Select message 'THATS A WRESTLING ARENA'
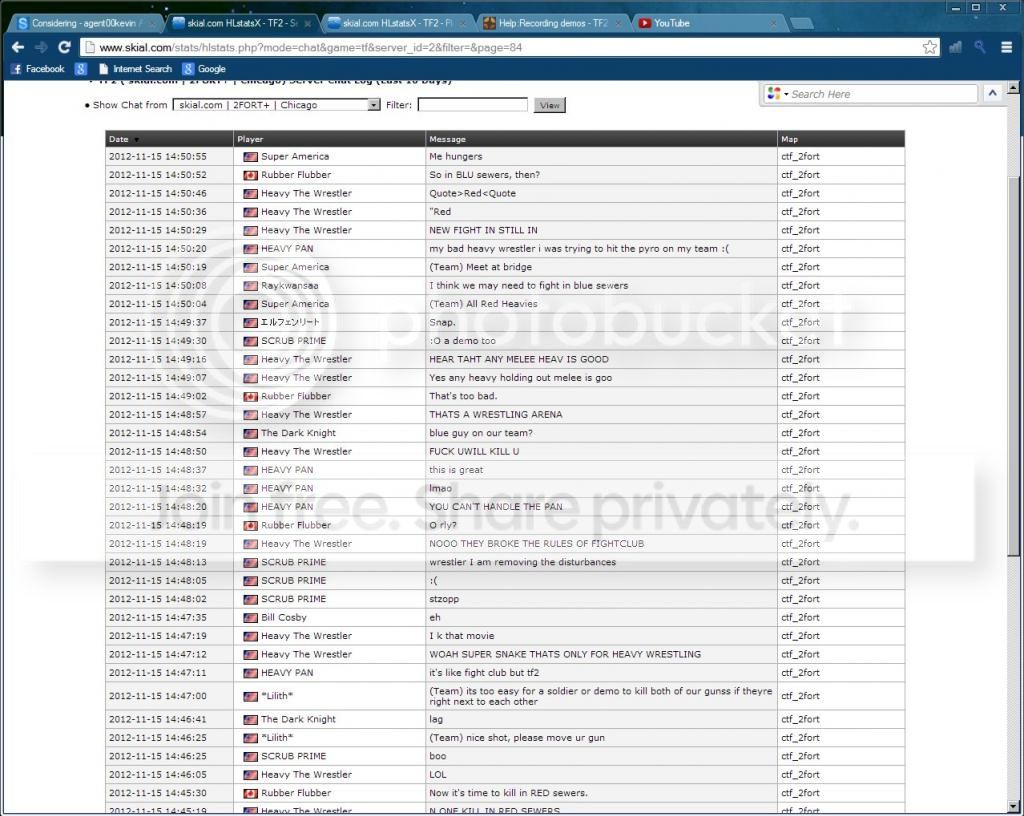 (496, 415)
